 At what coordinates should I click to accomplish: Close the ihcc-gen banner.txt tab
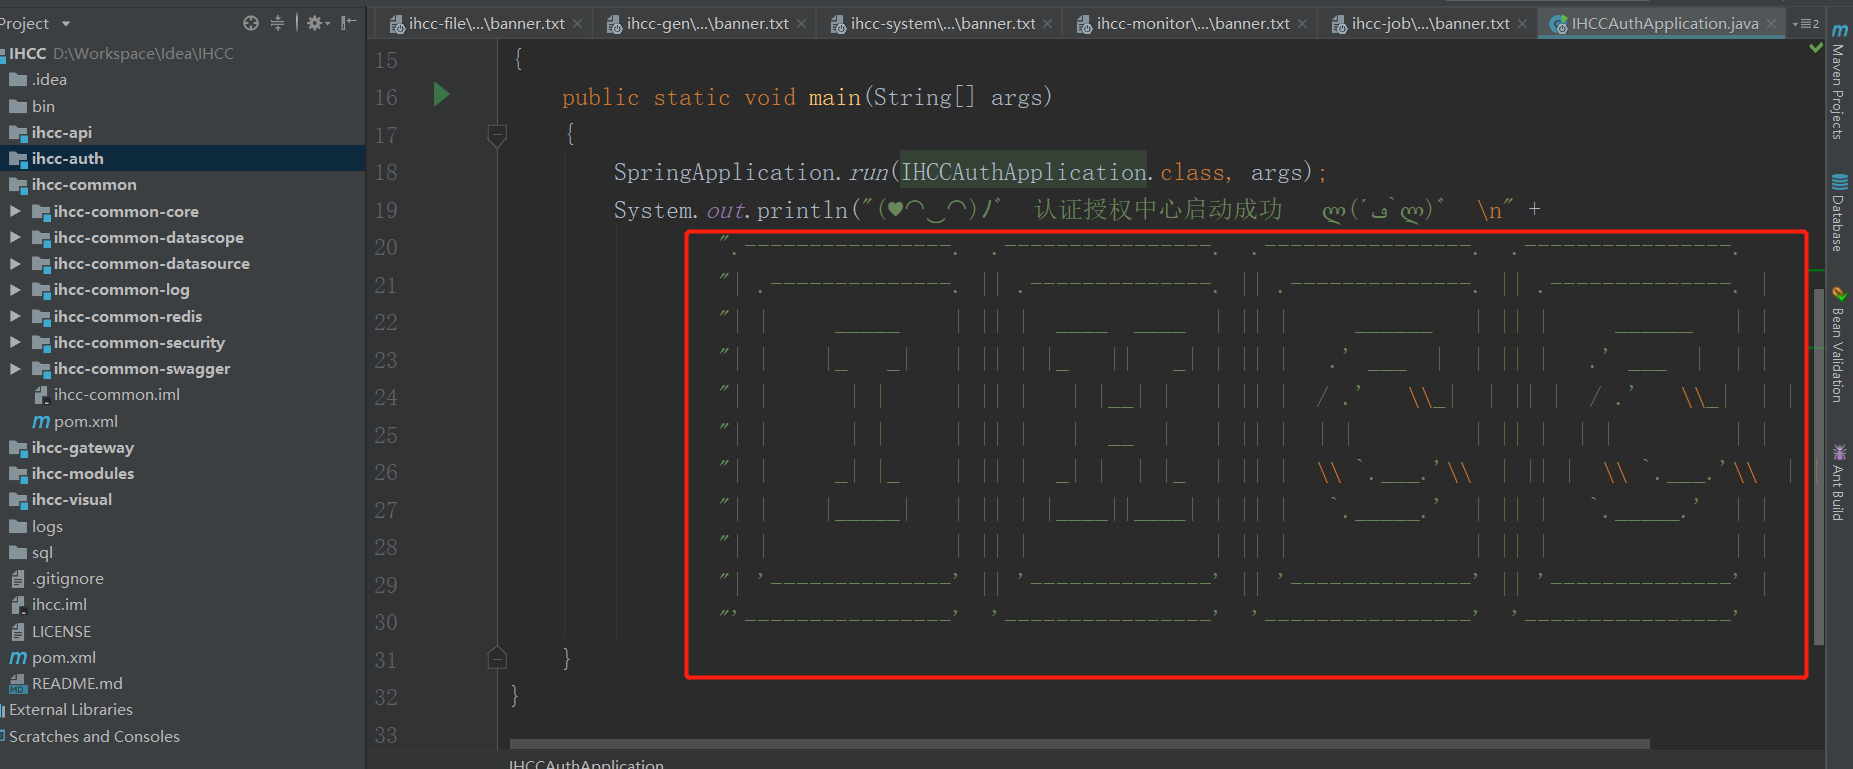[x=802, y=24]
